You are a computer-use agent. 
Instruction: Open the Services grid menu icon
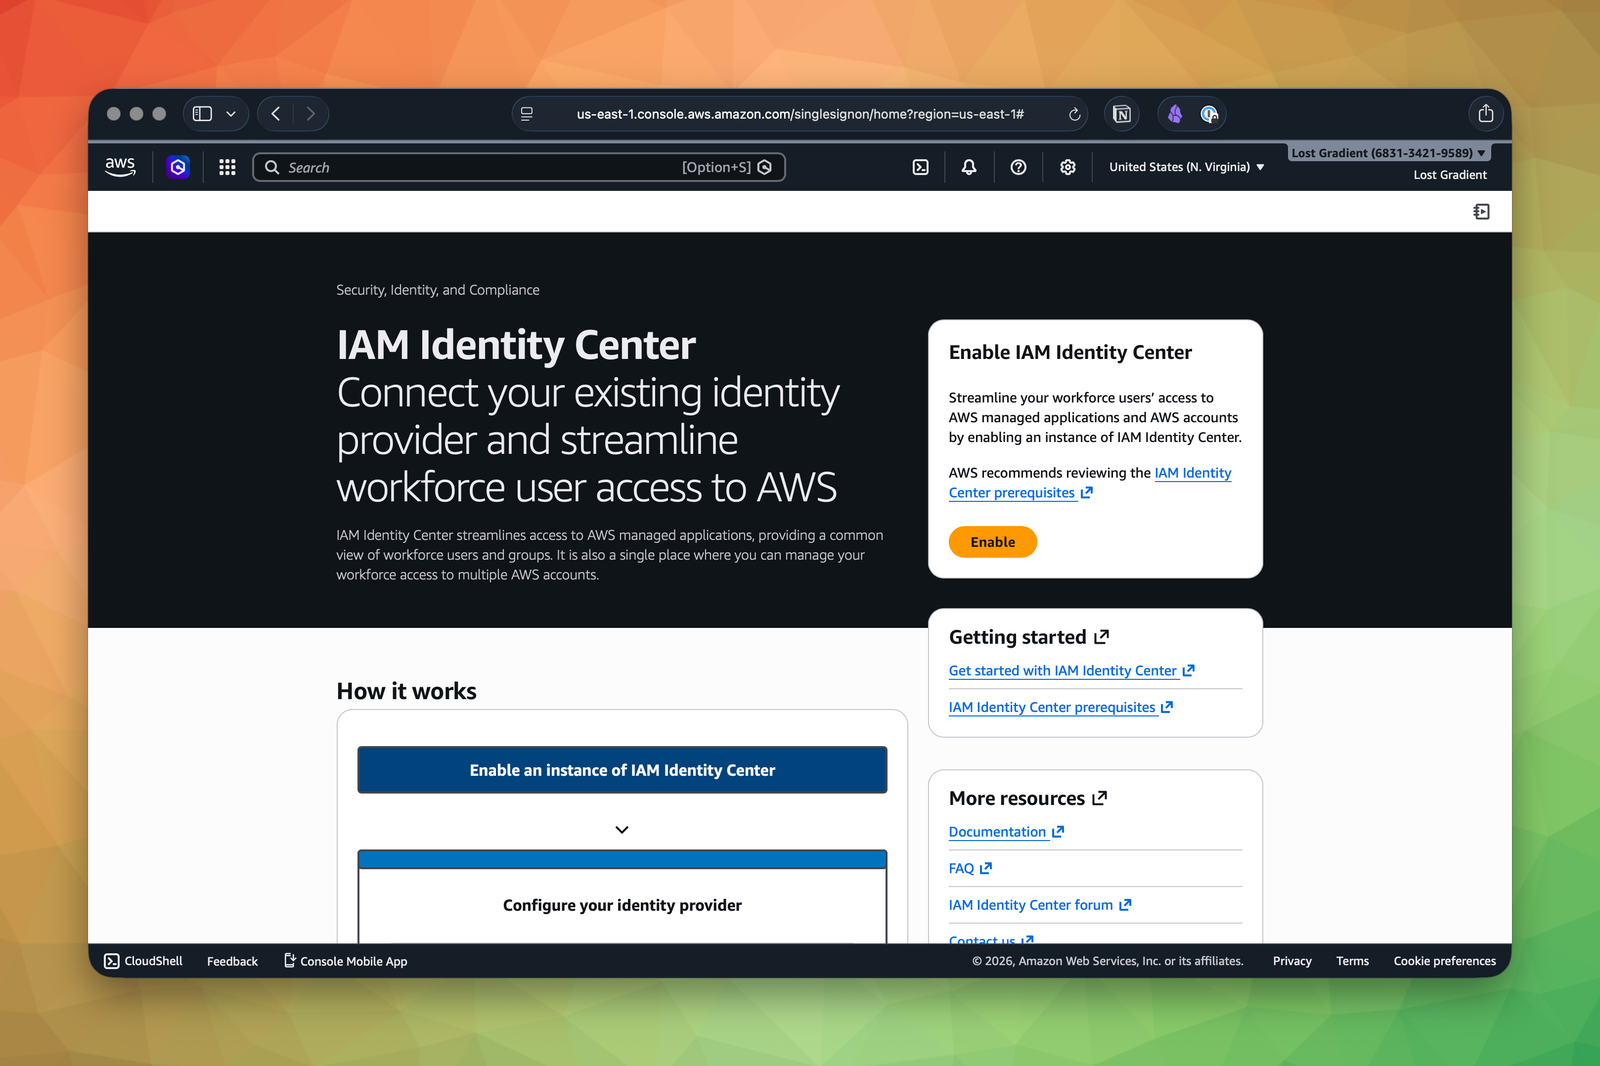[x=227, y=167]
